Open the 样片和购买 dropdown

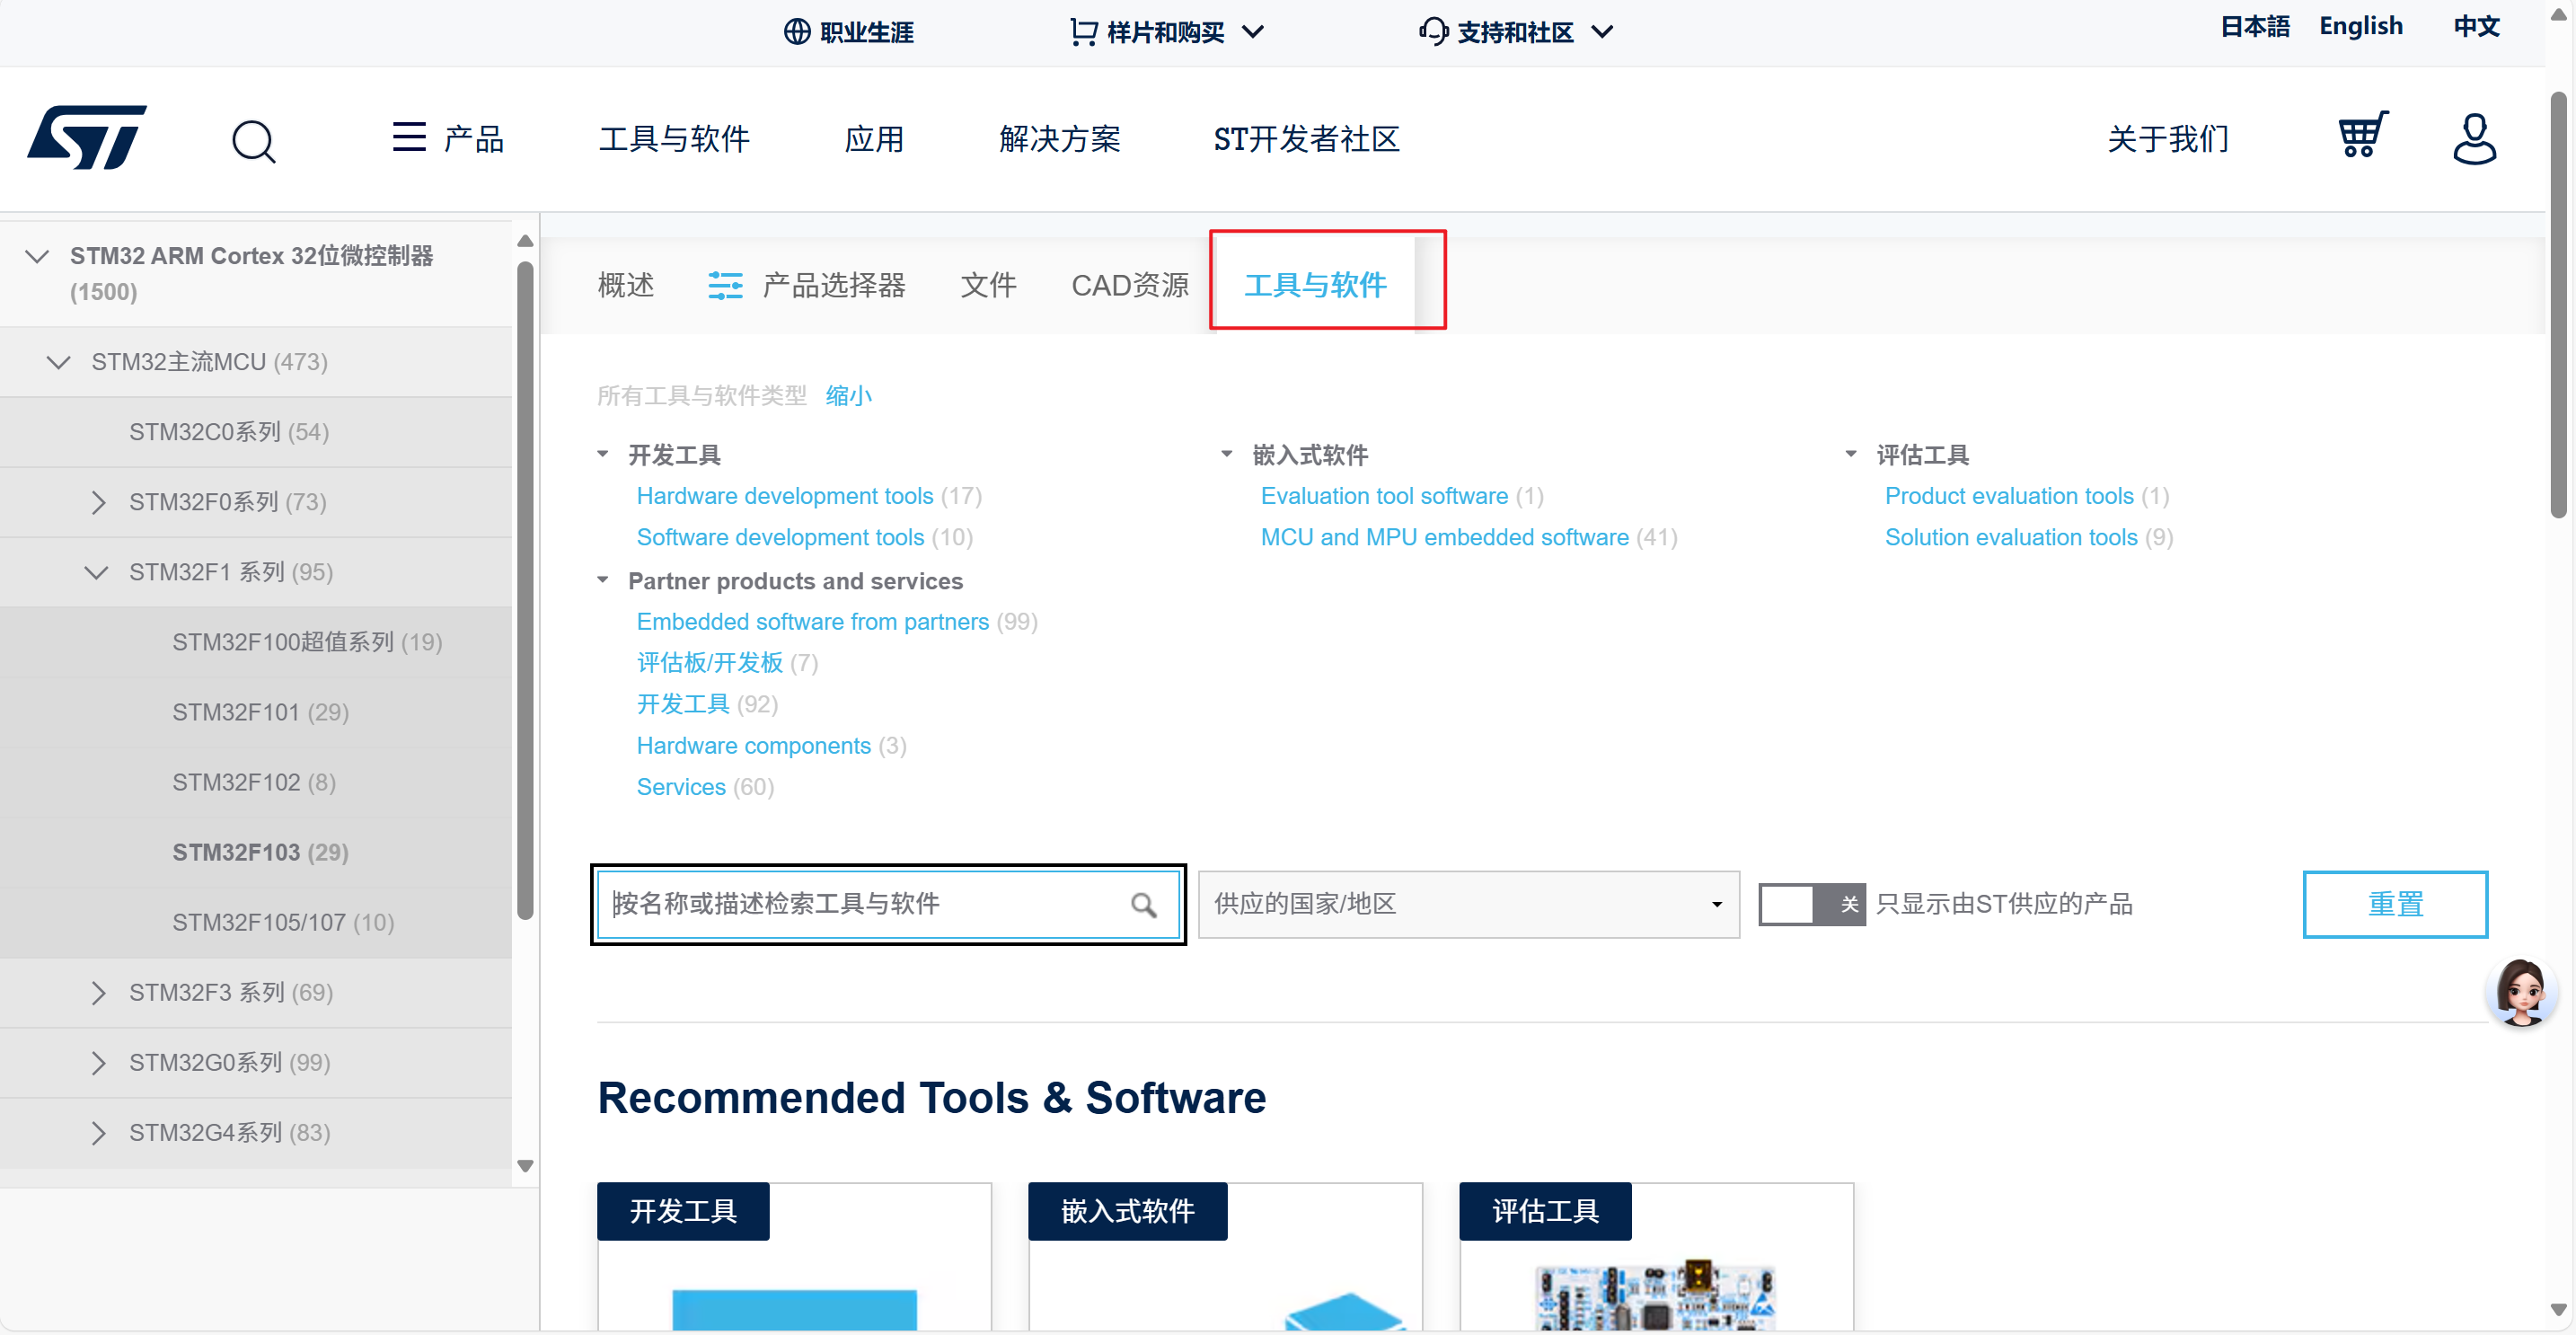tap(1166, 32)
